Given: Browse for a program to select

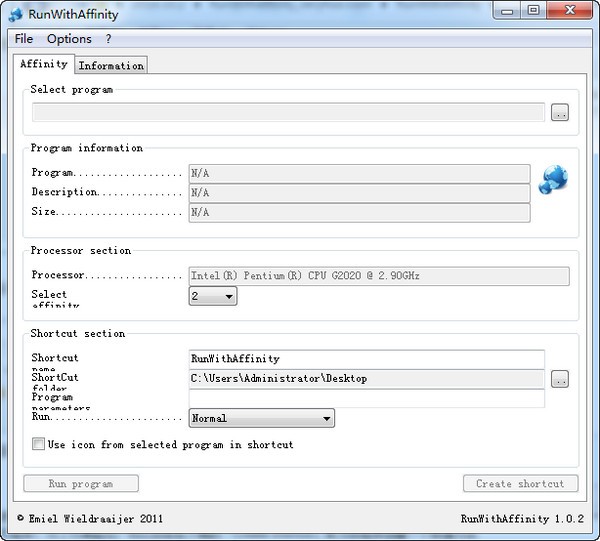Looking at the screenshot, I should click(560, 112).
